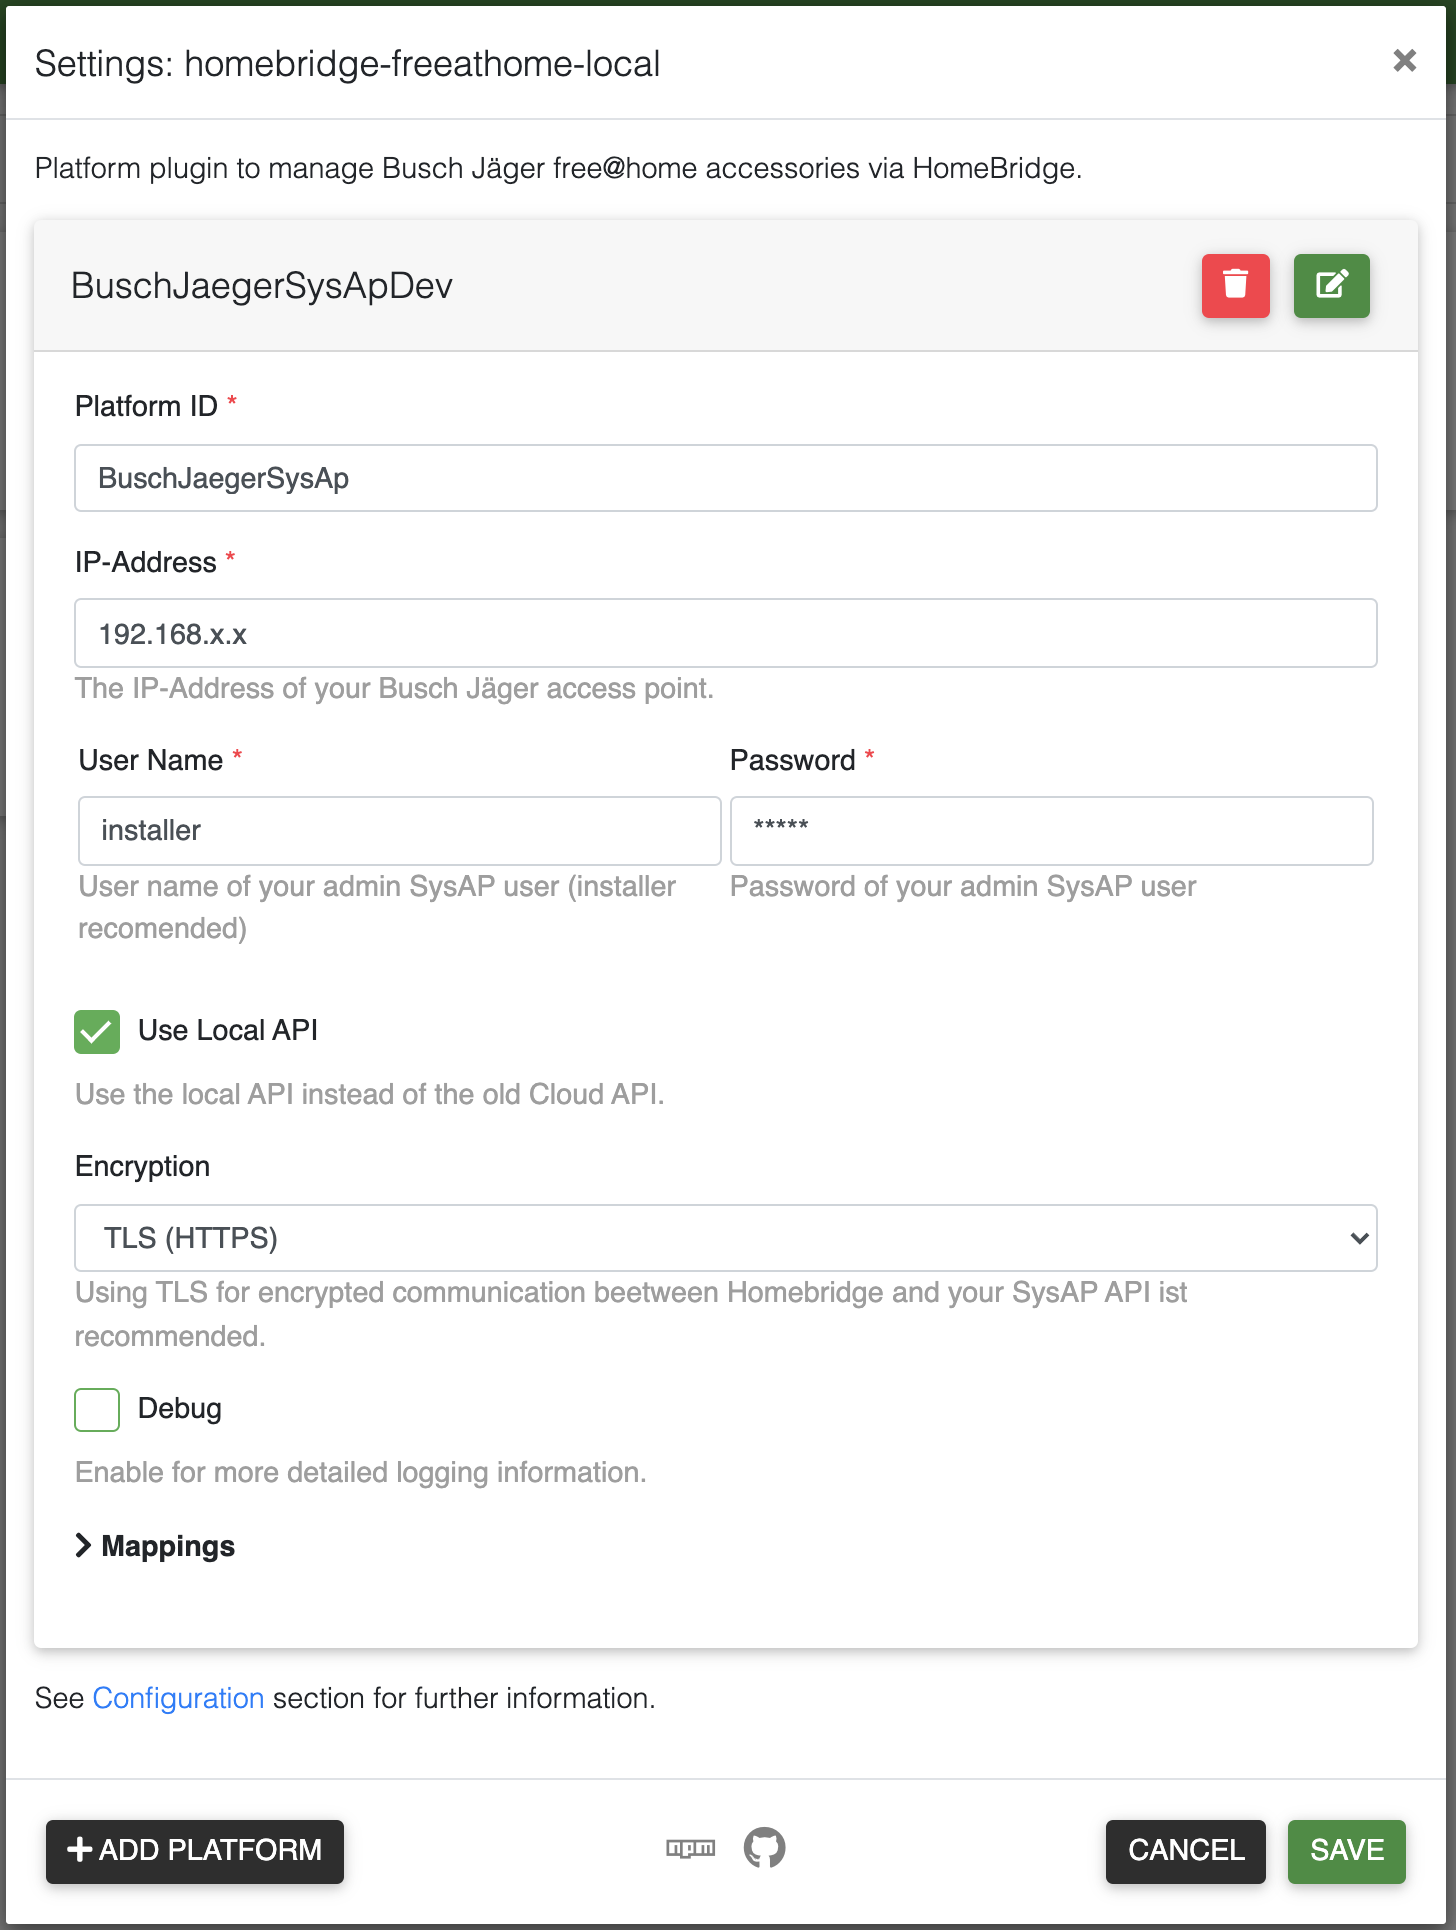Viewport: 1456px width, 1930px height.
Task: Click the Configuration link
Action: pyautogui.click(x=178, y=1698)
